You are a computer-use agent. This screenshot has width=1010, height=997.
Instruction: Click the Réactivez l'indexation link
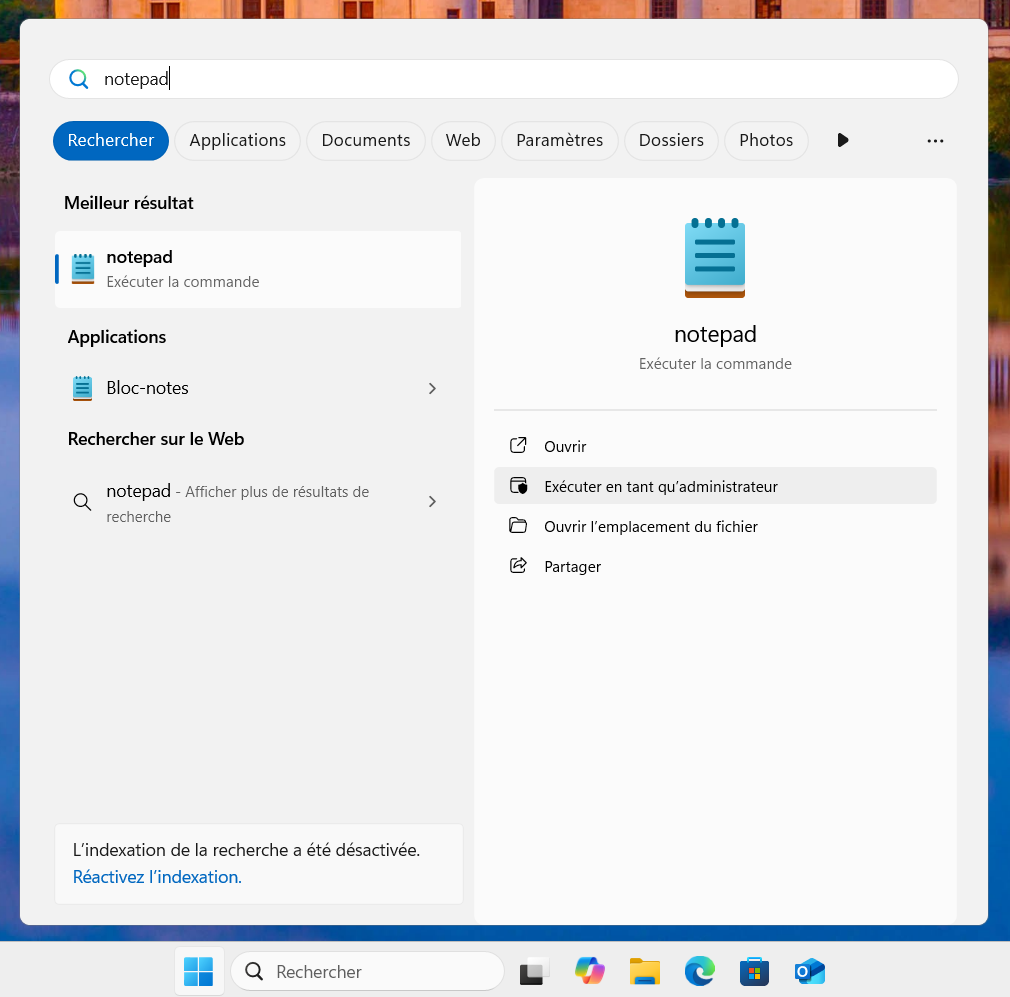pos(157,877)
